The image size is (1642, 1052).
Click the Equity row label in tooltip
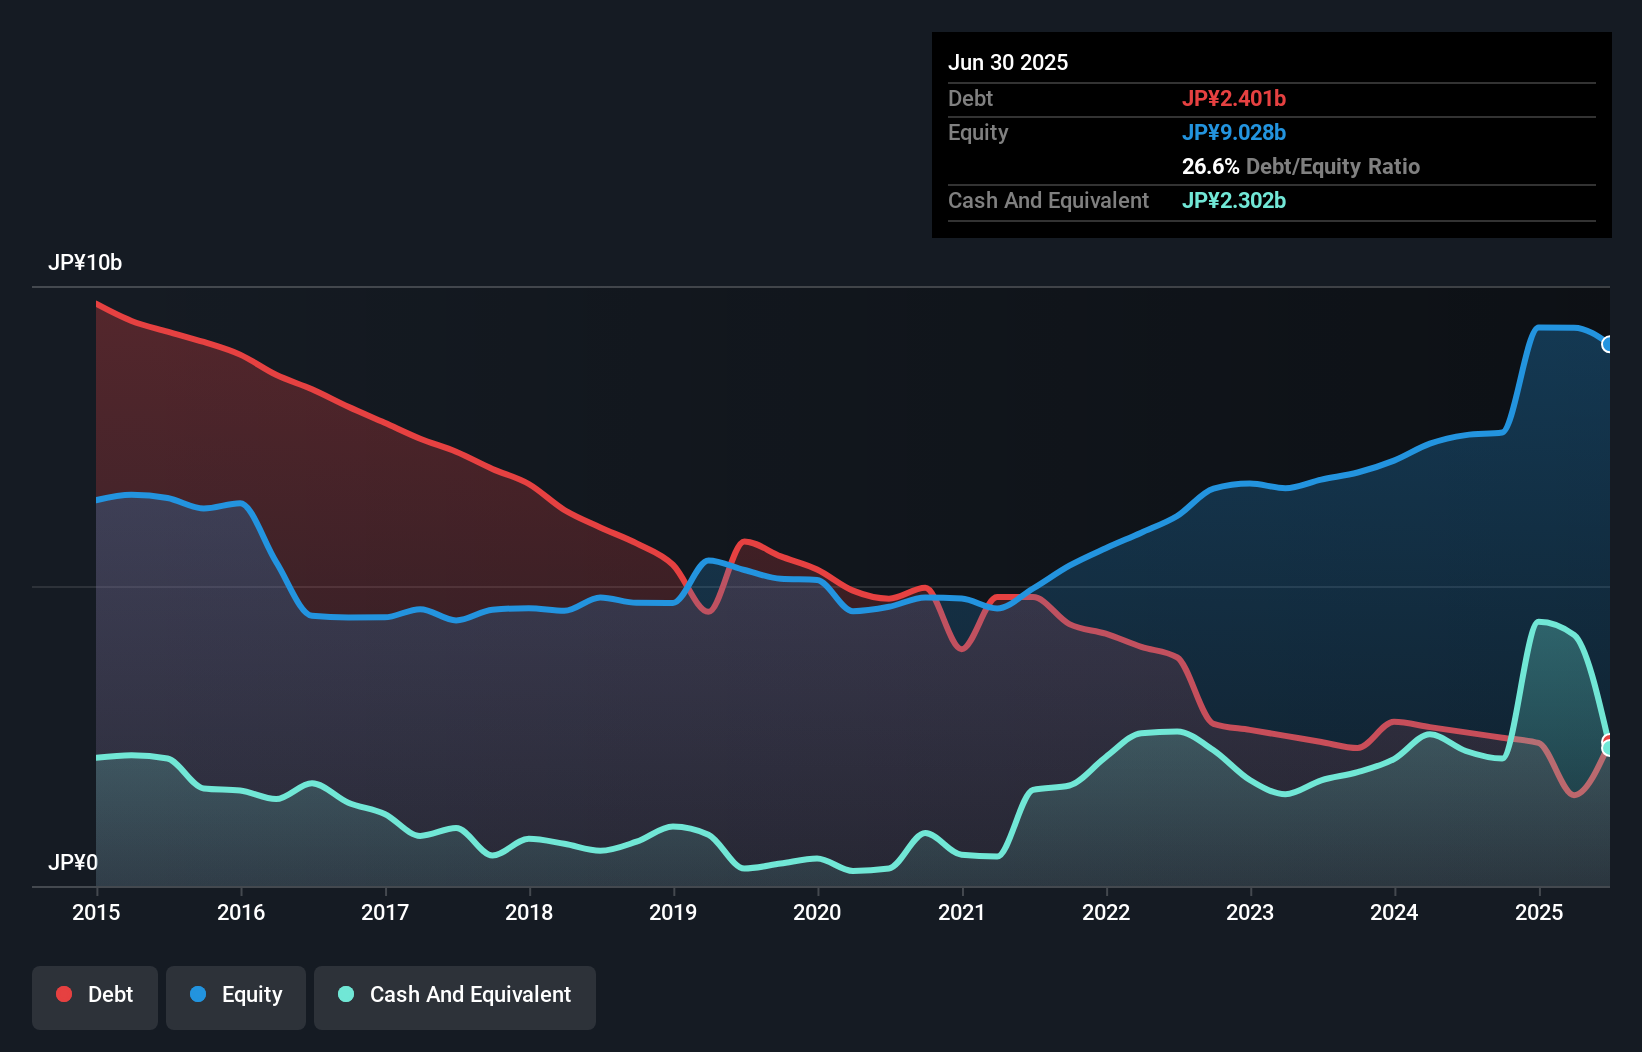pyautogui.click(x=978, y=132)
